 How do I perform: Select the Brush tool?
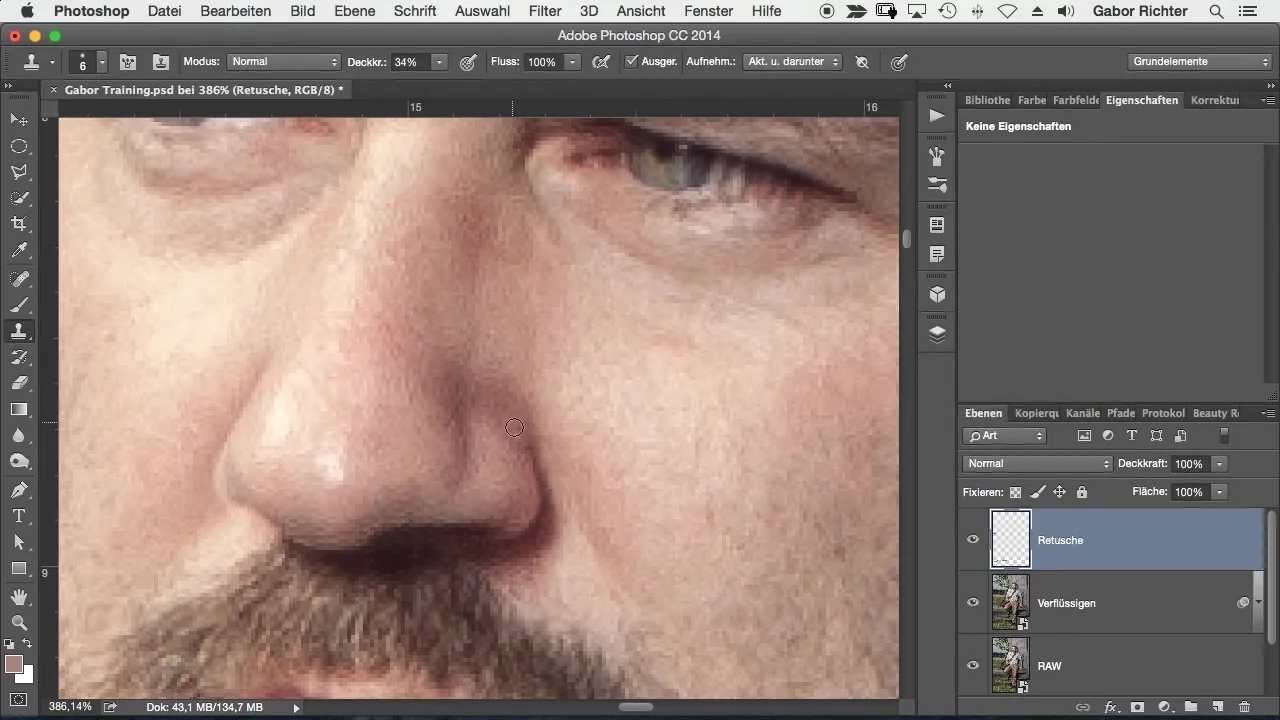coord(19,304)
